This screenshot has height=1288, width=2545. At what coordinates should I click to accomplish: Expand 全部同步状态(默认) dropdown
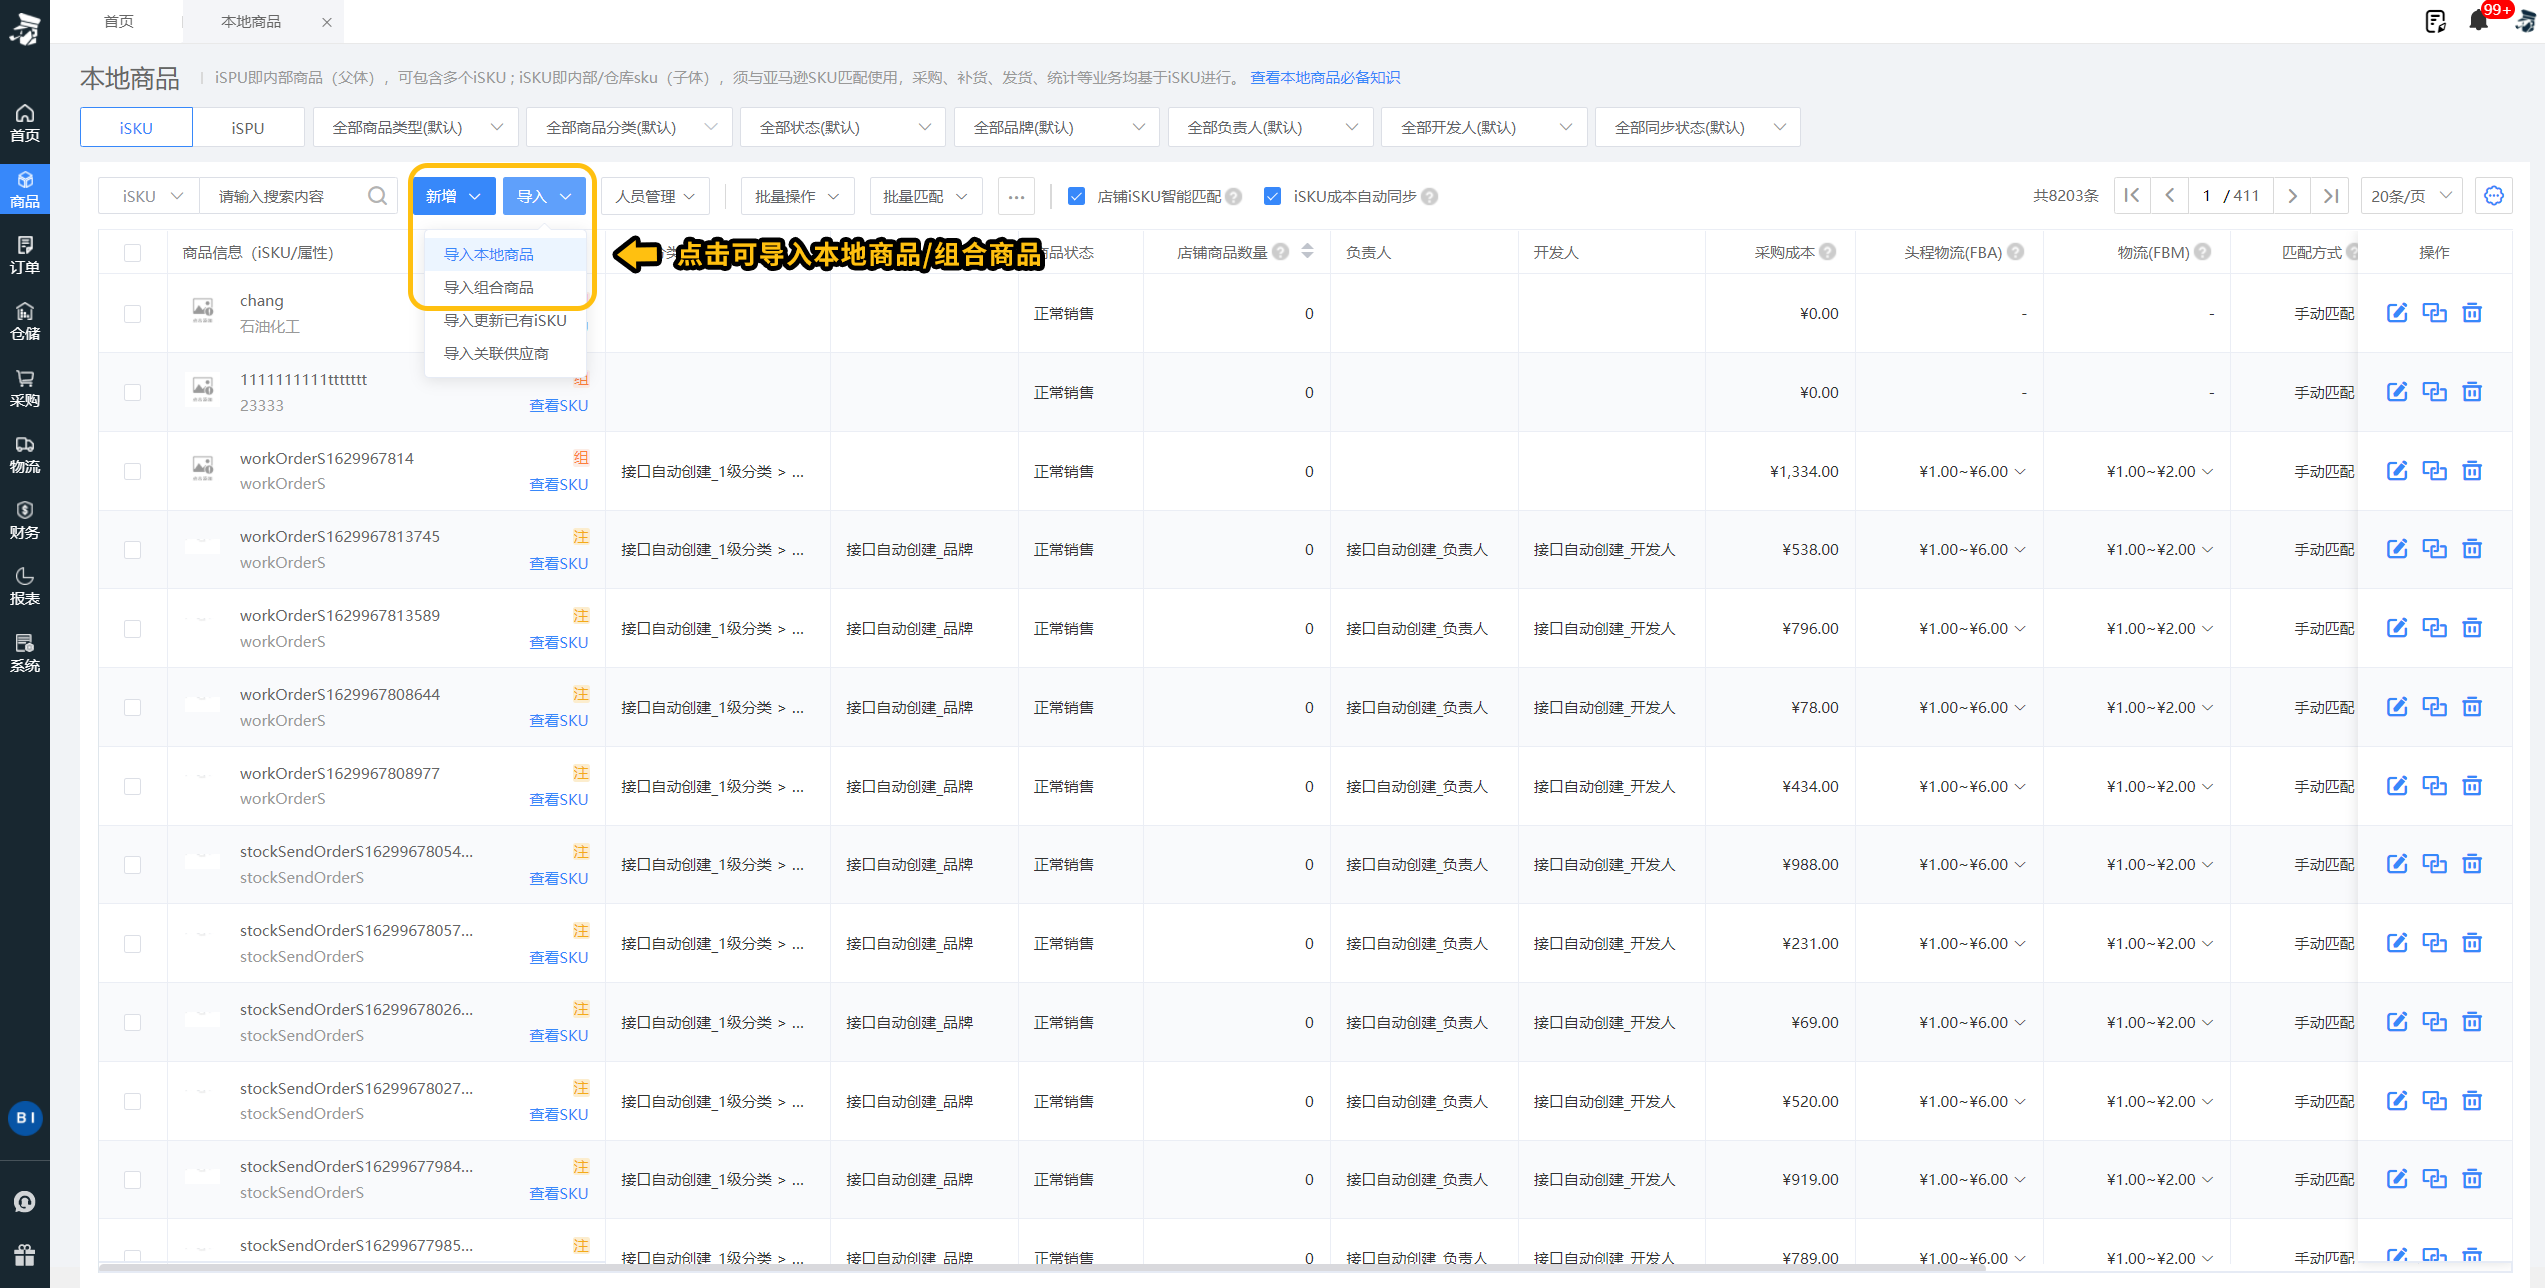pyautogui.click(x=1699, y=127)
